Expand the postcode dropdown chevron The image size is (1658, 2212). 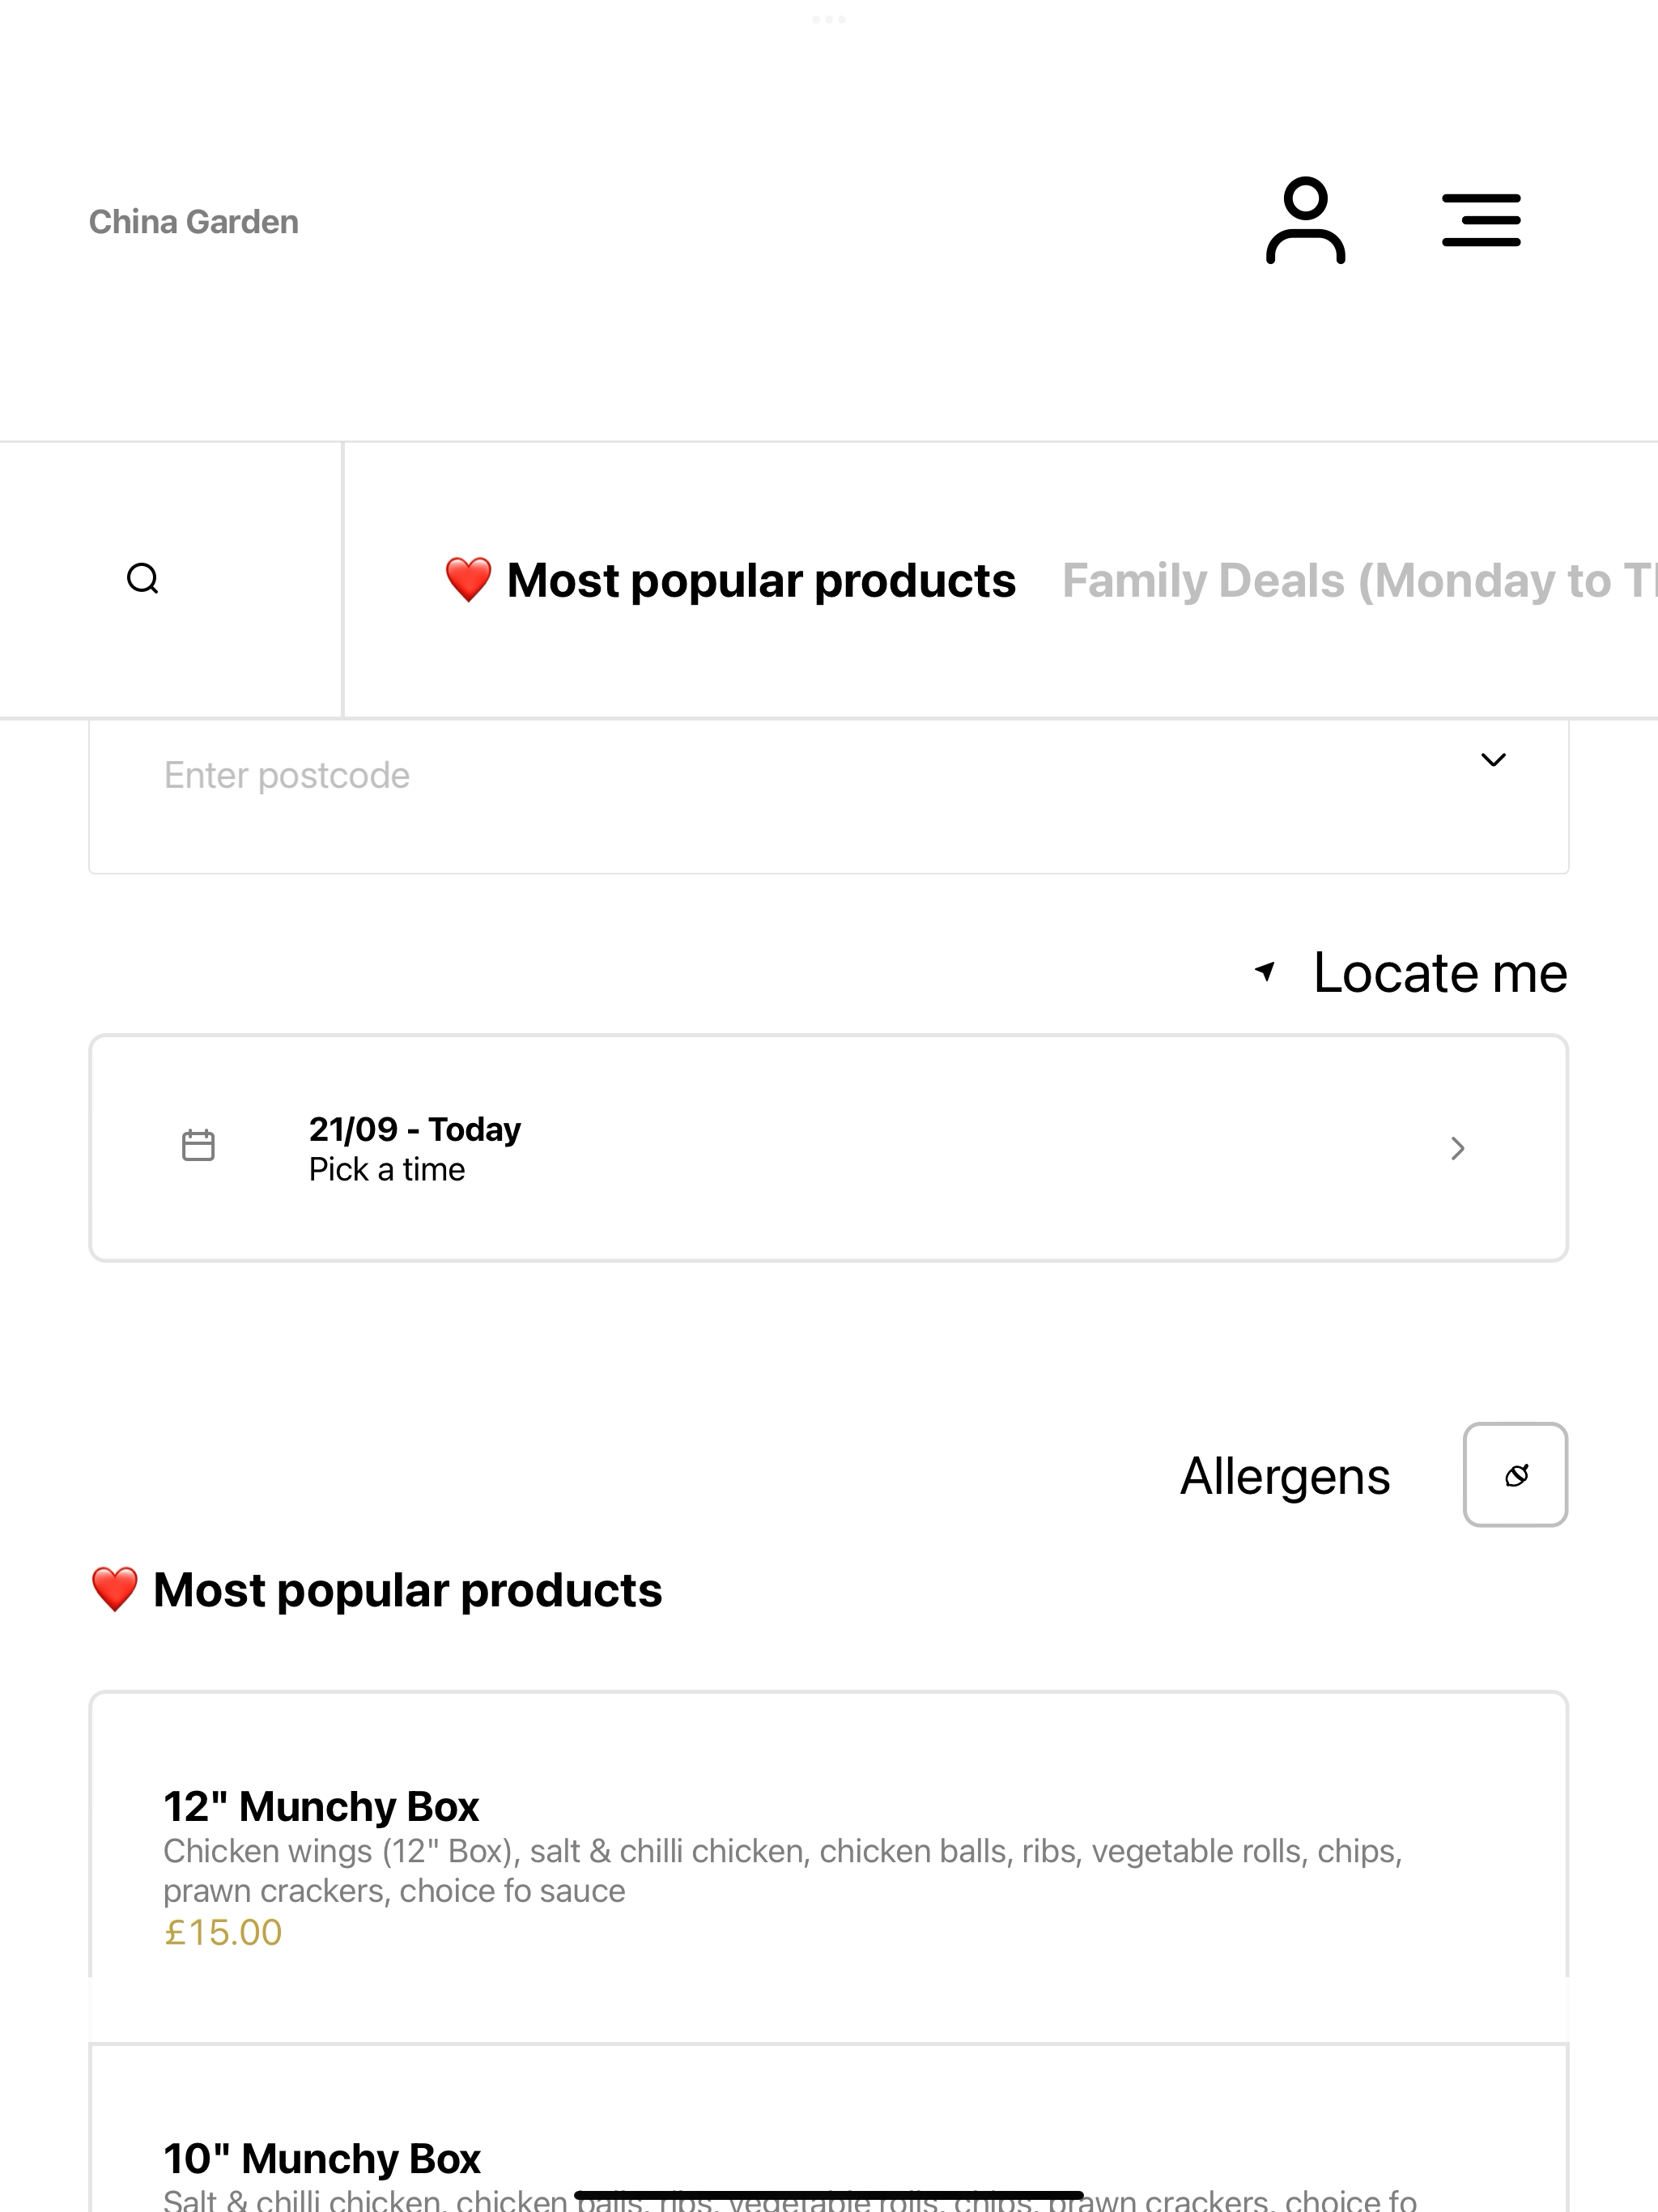click(1493, 760)
